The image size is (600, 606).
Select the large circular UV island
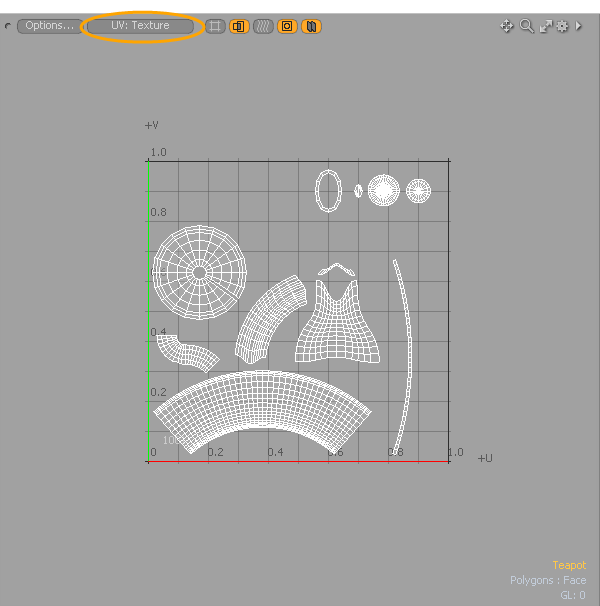tap(200, 272)
